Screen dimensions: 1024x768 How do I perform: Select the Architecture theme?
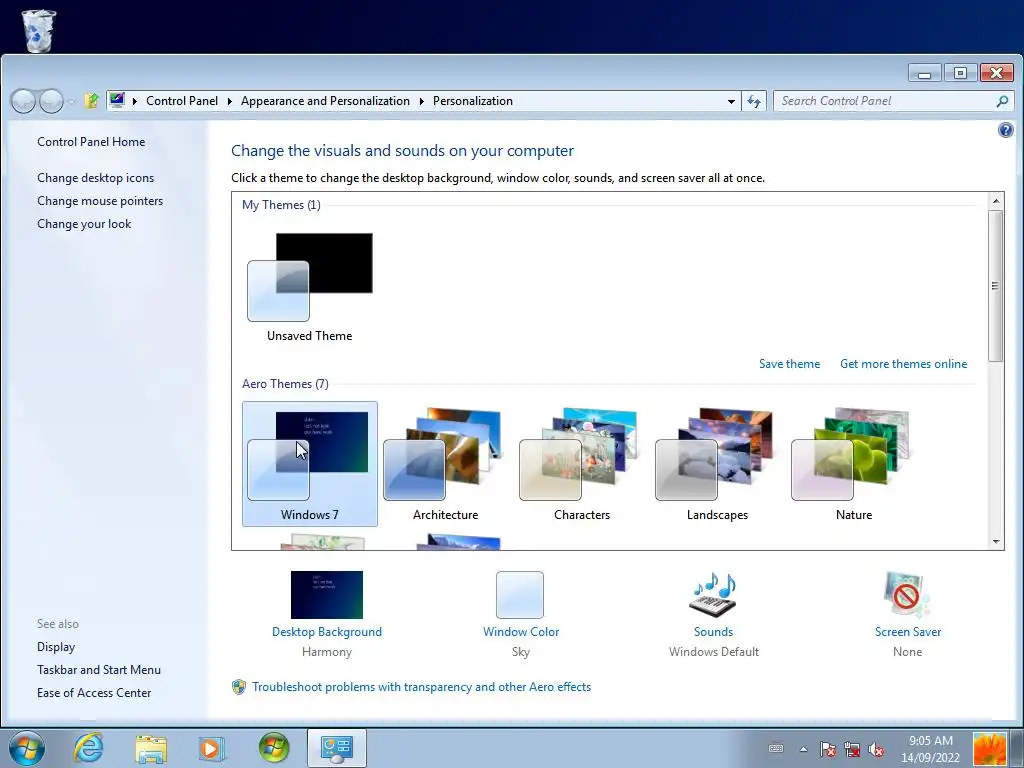(x=445, y=464)
